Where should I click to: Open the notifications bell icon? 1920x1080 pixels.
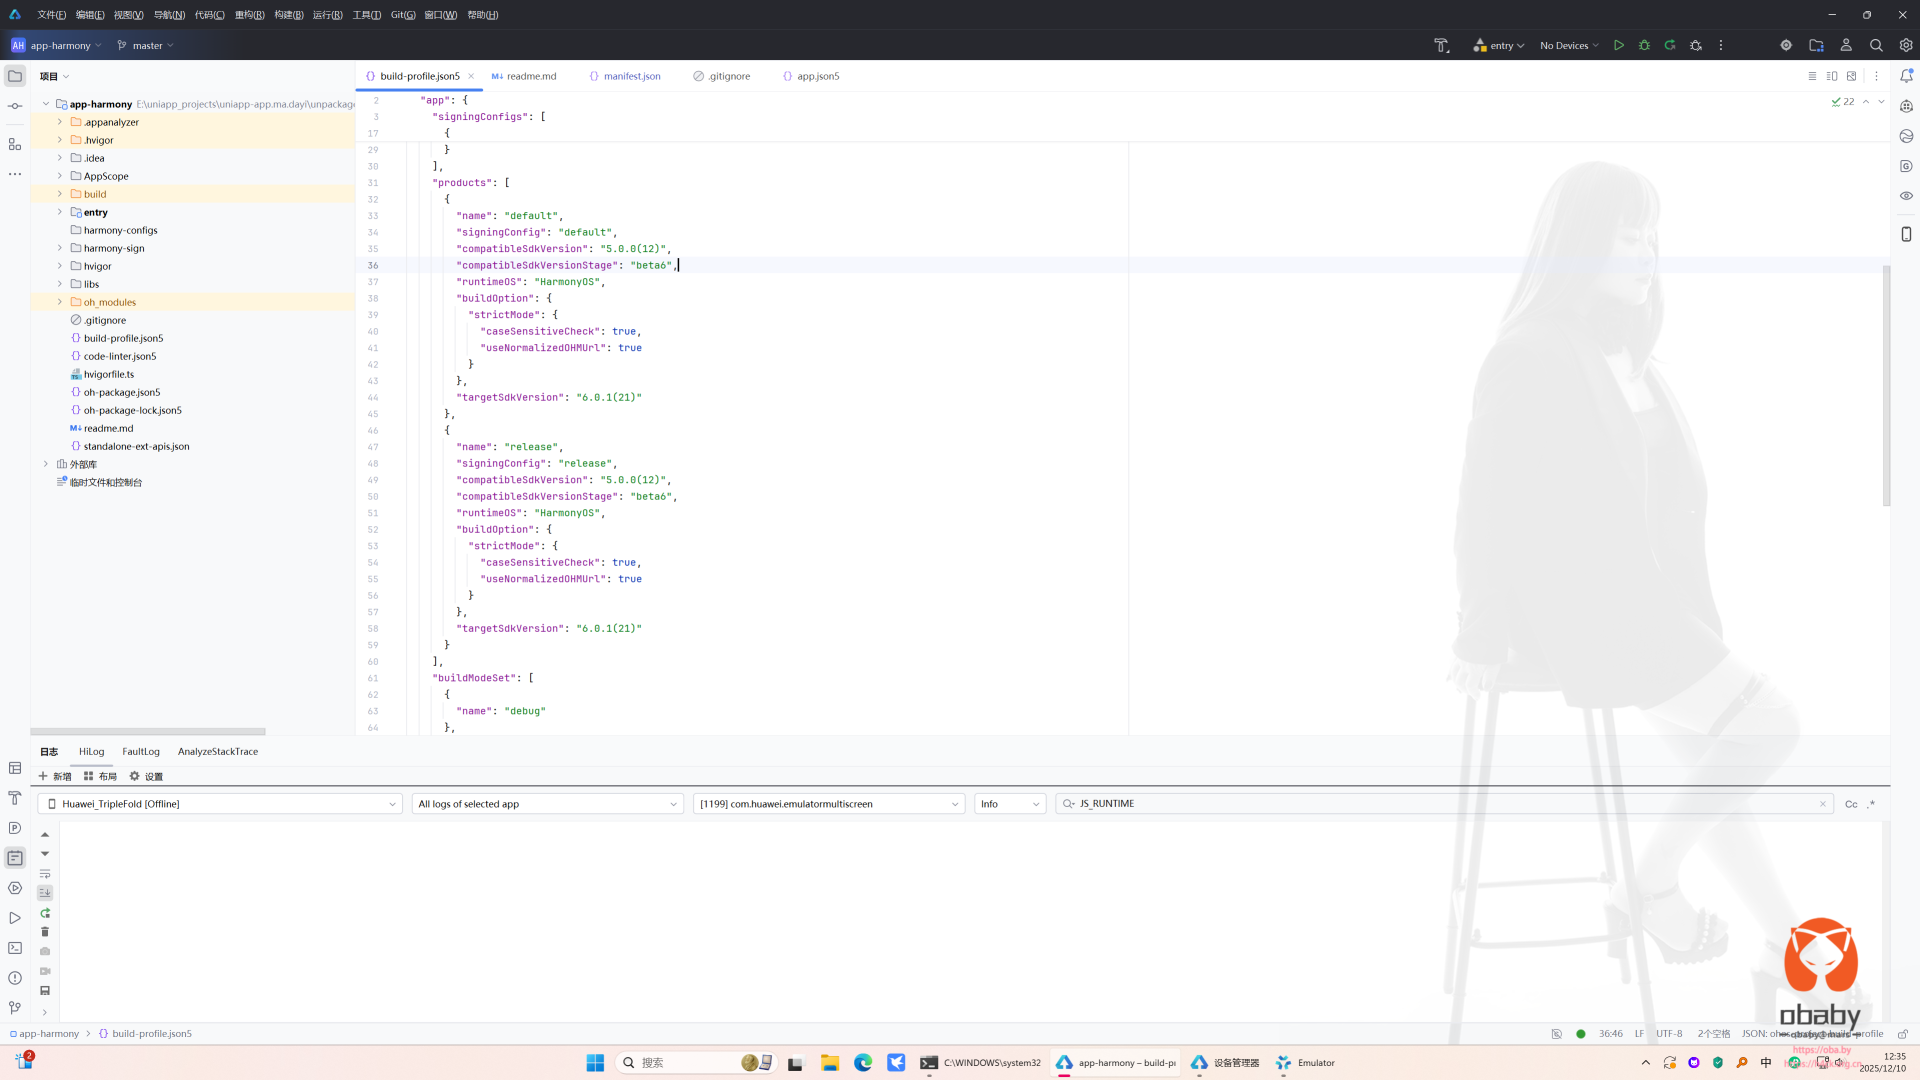click(x=1906, y=76)
